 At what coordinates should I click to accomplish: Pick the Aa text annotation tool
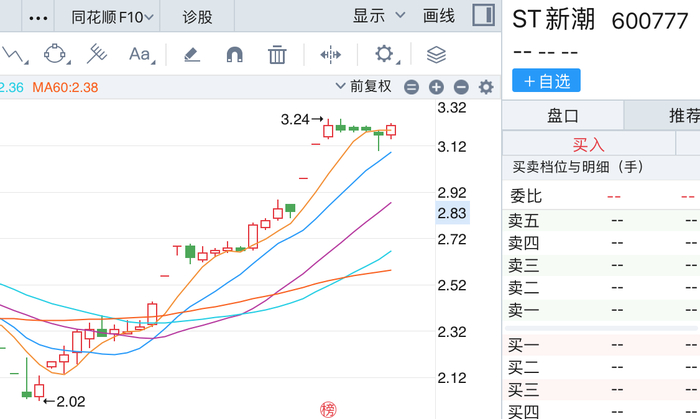click(x=141, y=54)
